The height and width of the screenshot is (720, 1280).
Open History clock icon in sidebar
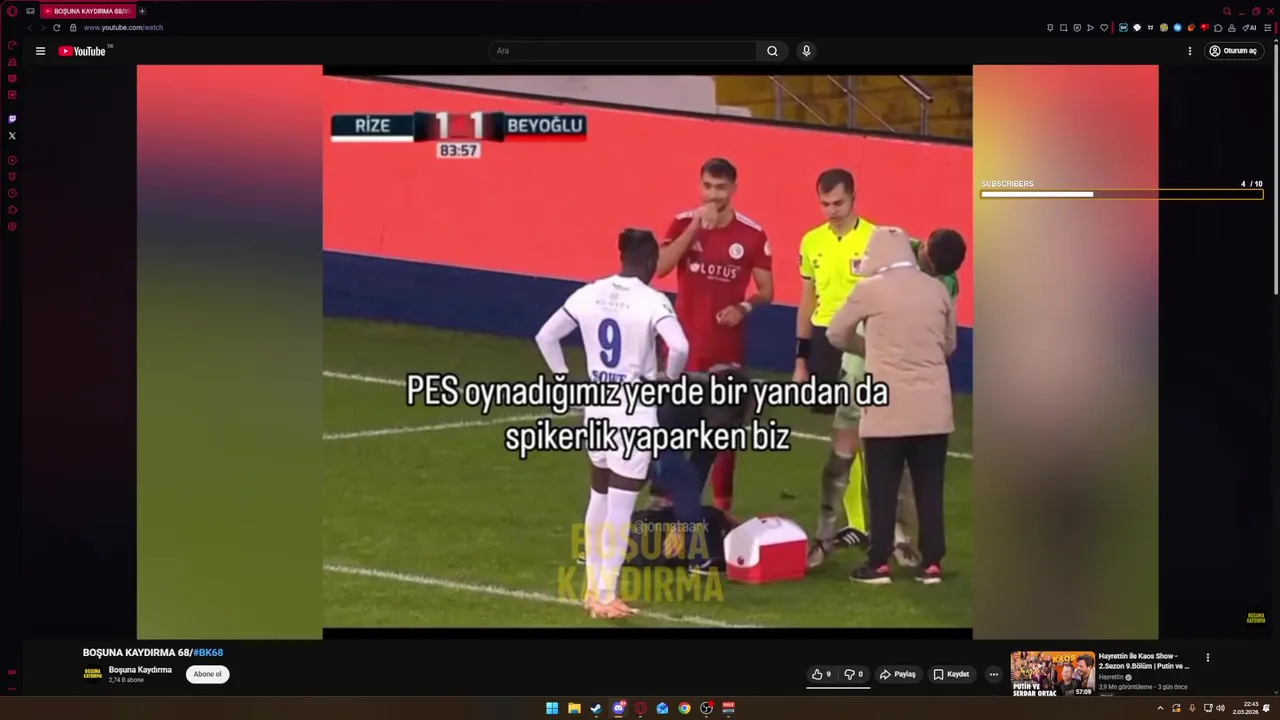[x=12, y=193]
